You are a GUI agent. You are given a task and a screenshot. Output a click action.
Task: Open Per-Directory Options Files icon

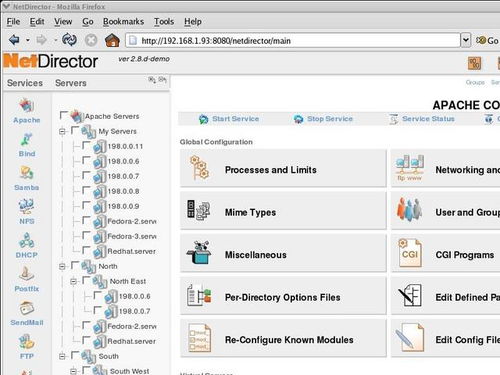click(x=199, y=295)
